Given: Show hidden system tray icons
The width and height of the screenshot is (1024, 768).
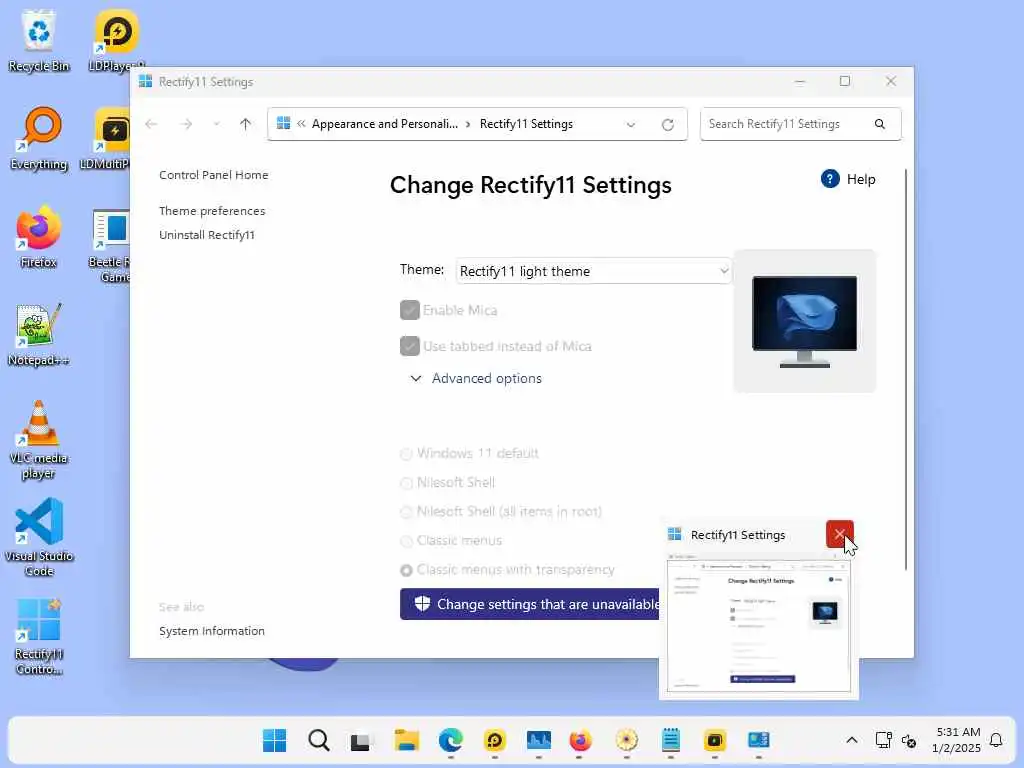Looking at the screenshot, I should coord(852,741).
